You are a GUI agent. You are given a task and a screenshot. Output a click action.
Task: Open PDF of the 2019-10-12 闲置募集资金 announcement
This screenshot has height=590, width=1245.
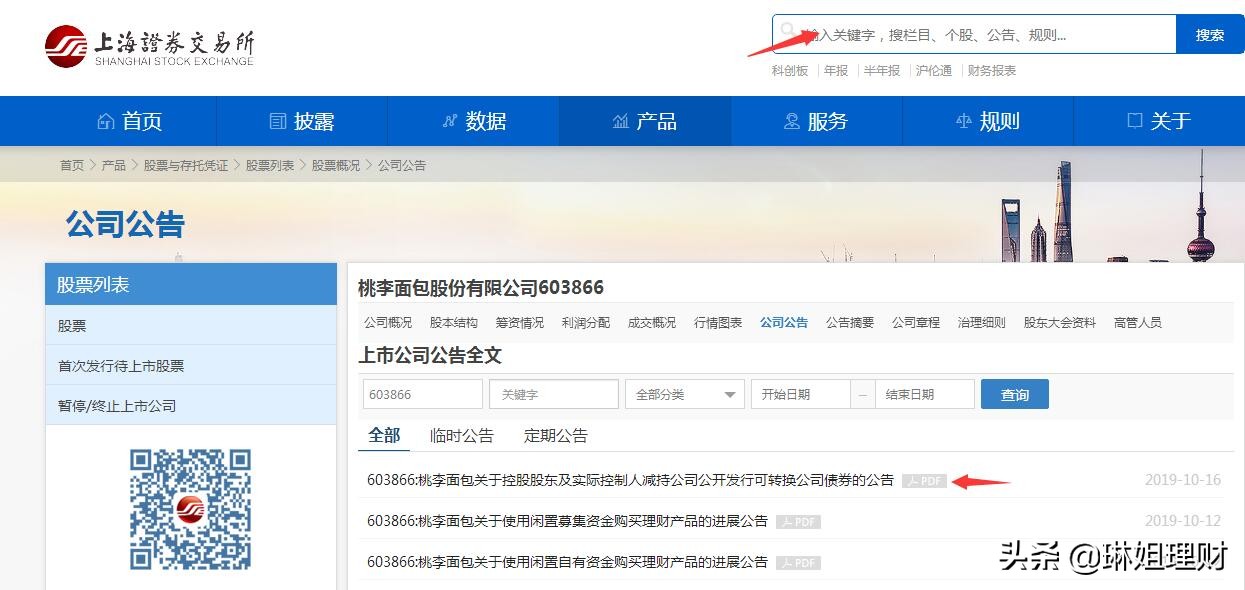[797, 521]
